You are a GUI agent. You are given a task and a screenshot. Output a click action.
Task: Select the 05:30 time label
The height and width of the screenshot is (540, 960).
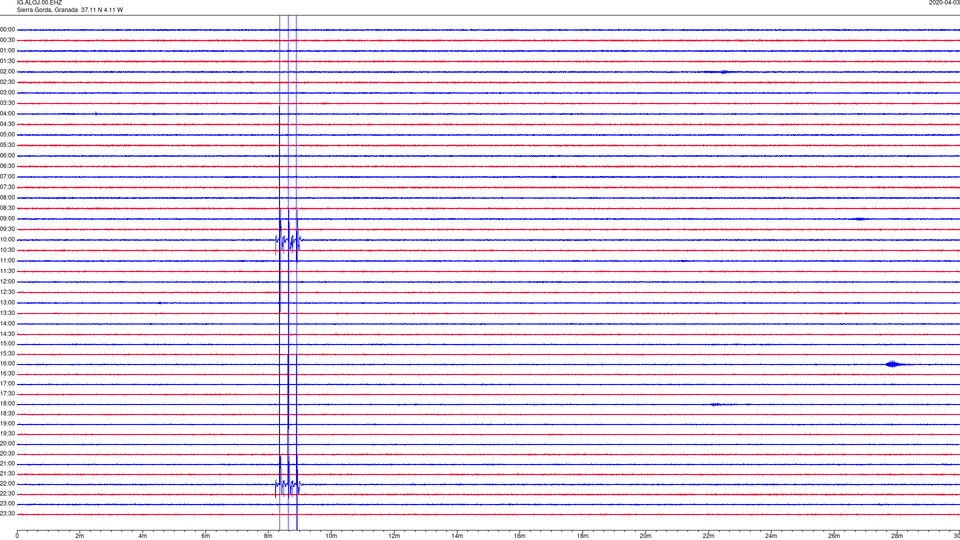(x=7, y=145)
